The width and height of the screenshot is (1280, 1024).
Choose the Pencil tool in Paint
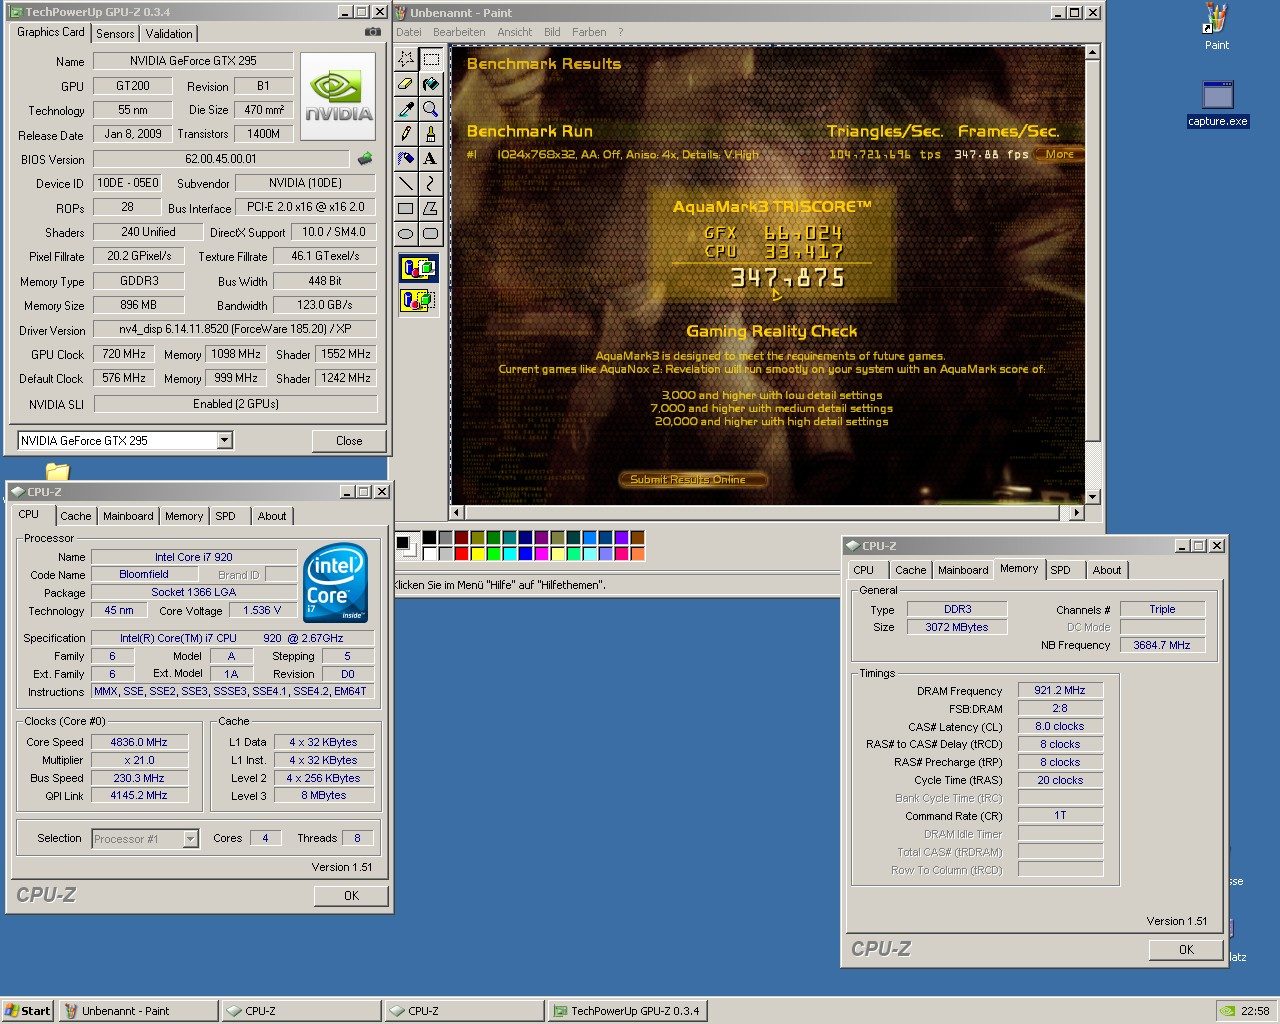tap(406, 133)
